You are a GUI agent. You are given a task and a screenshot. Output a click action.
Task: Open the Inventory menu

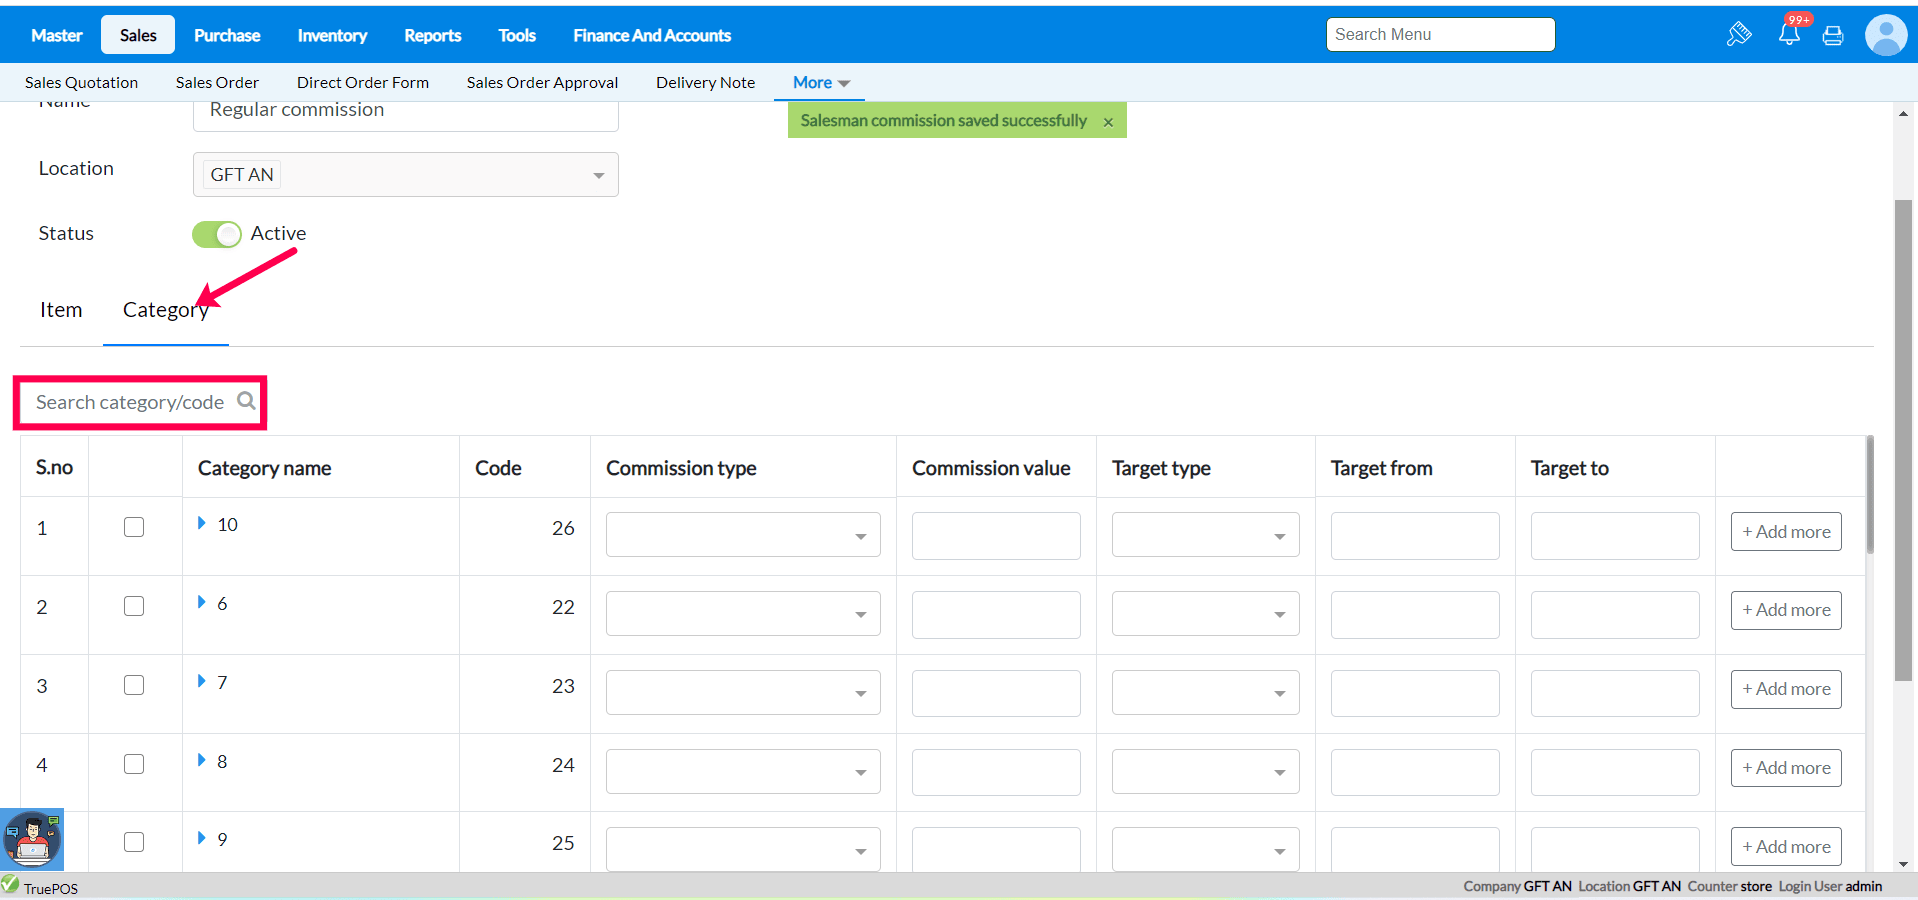(332, 35)
